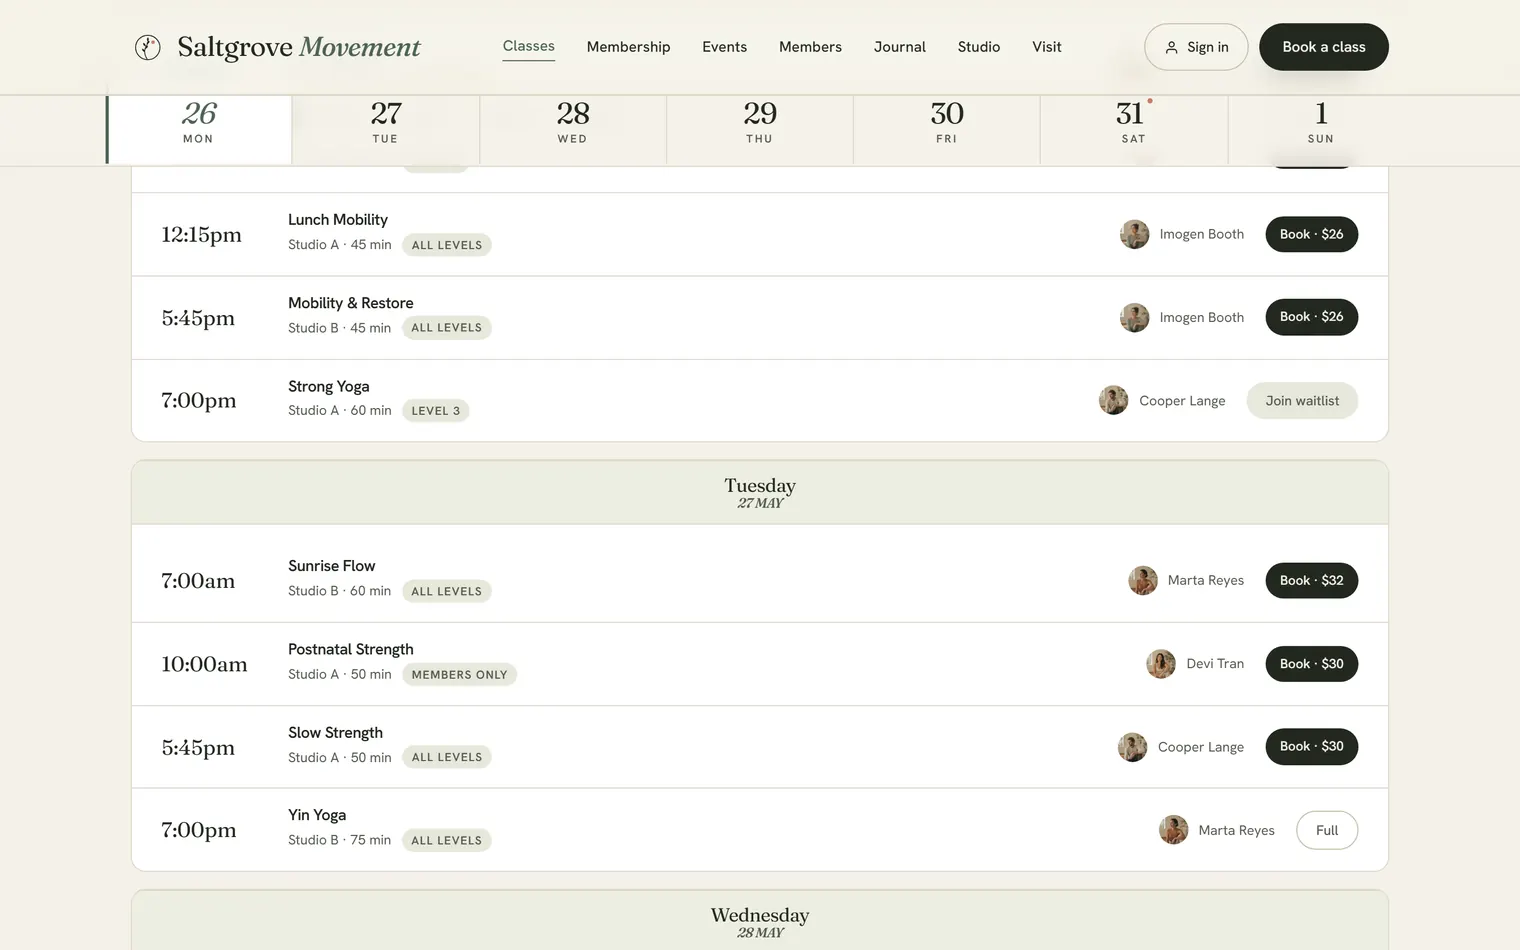Open the Members nav link
This screenshot has height=950, width=1520.
coord(810,47)
